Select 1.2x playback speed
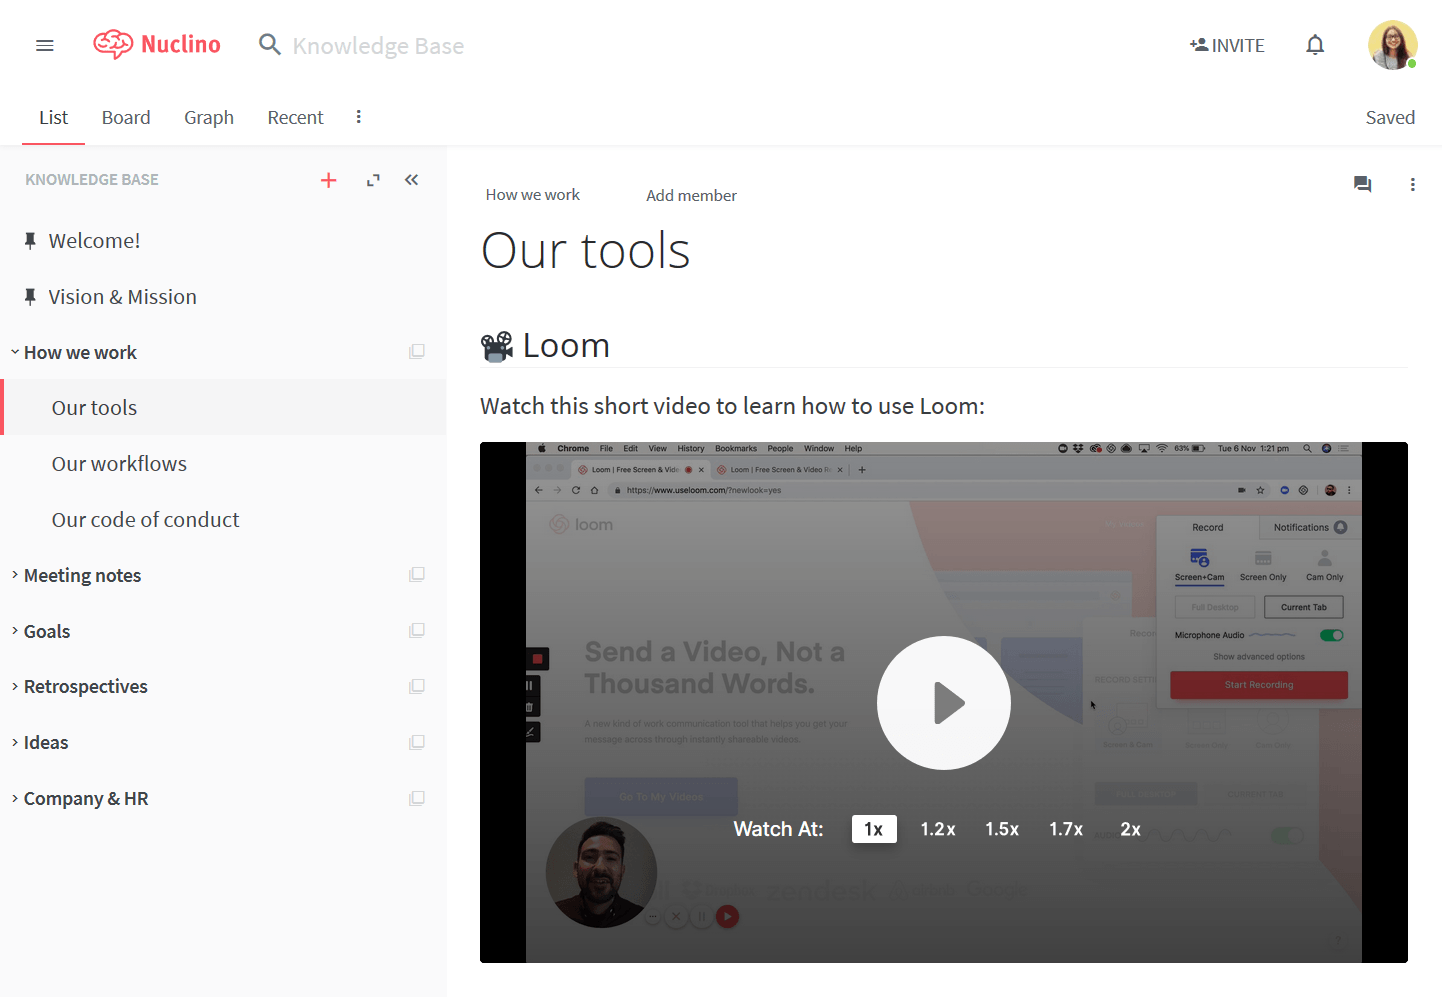This screenshot has height=997, width=1442. pyautogui.click(x=938, y=829)
